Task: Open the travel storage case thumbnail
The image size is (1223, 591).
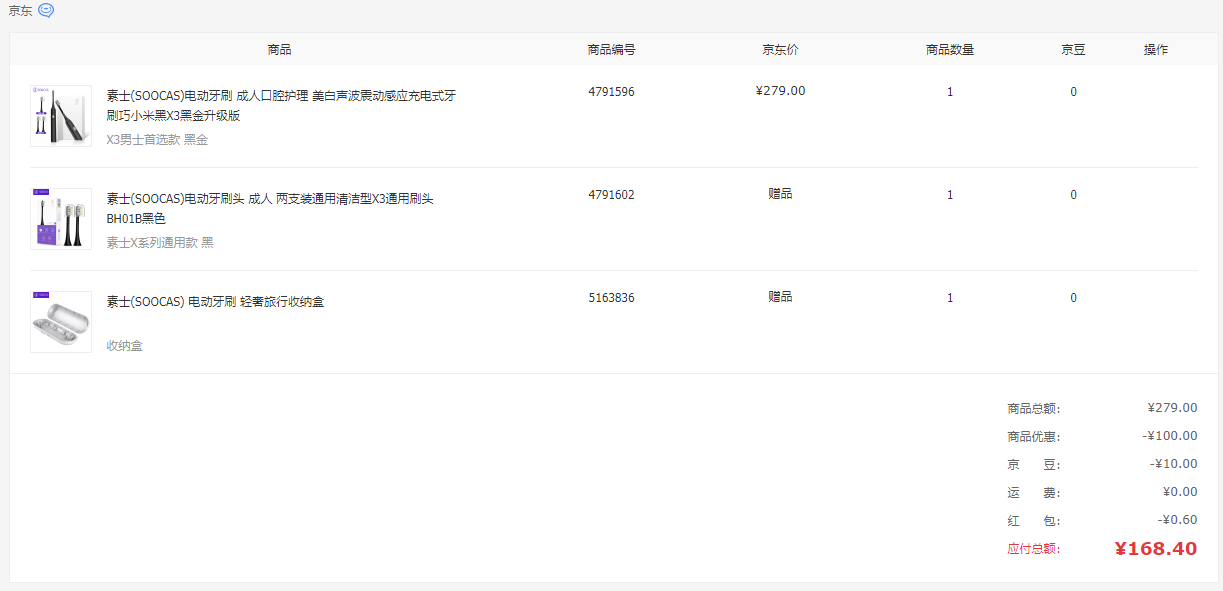Action: click(61, 322)
